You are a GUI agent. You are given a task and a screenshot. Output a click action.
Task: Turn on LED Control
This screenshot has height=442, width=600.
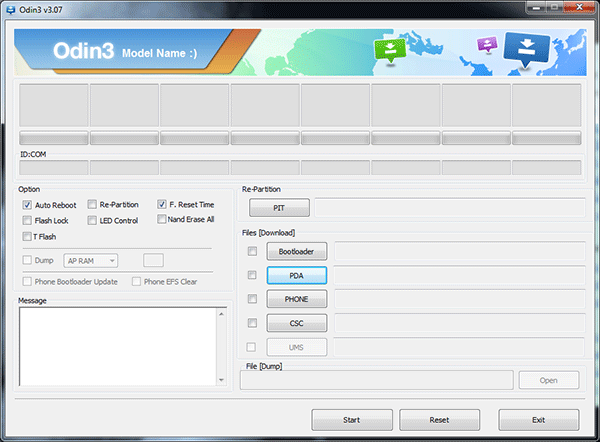[x=92, y=221]
